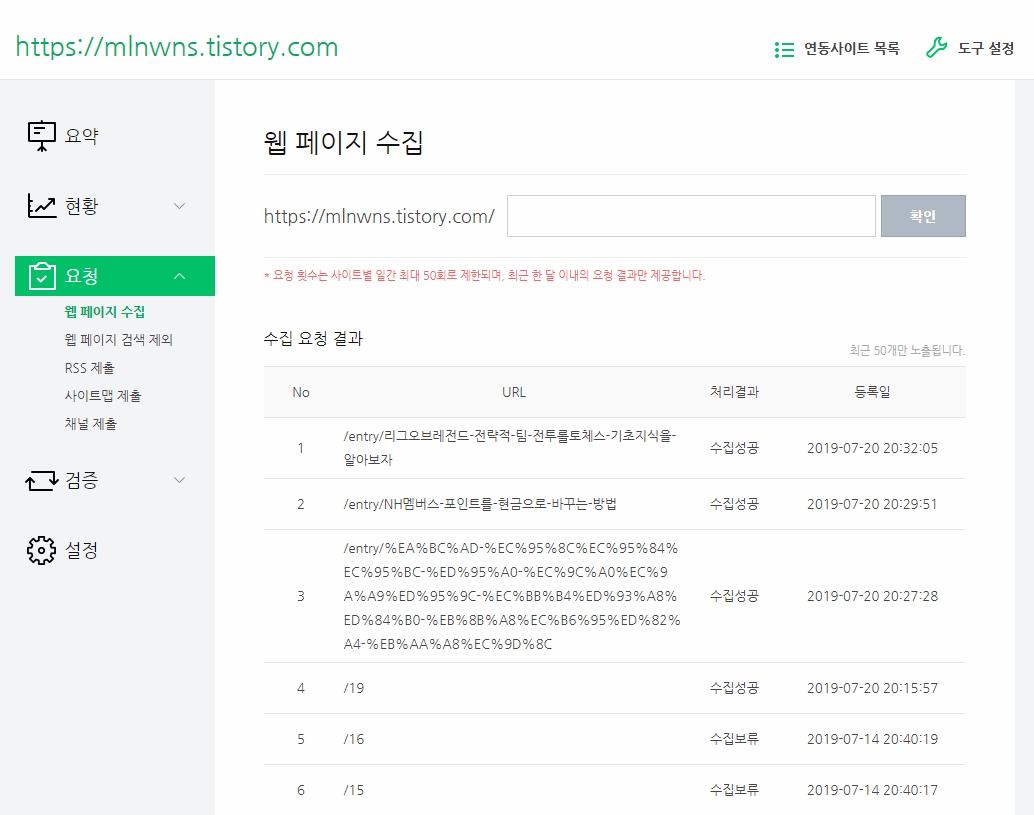Open 채널 제출 submenu item

90,424
